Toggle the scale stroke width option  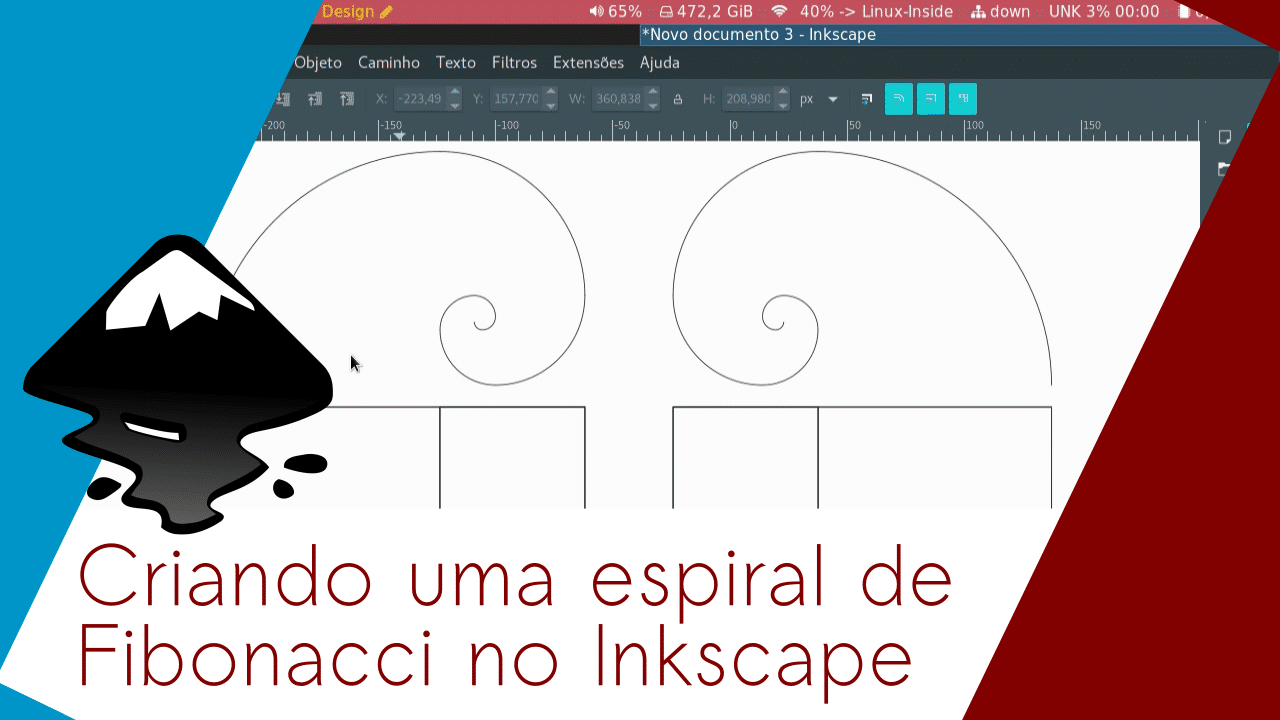pyautogui.click(x=867, y=99)
